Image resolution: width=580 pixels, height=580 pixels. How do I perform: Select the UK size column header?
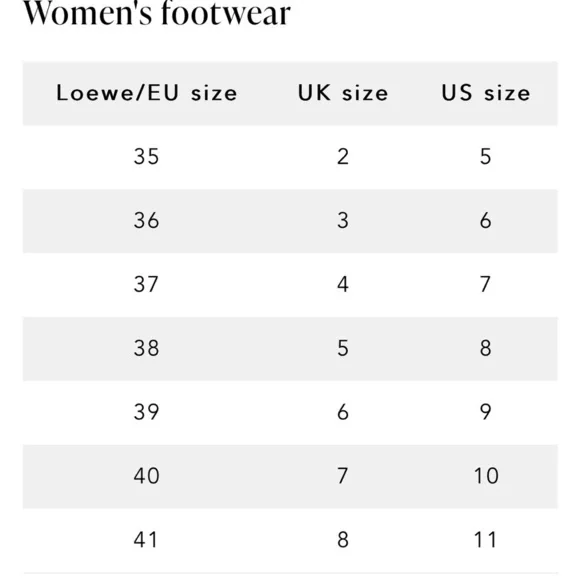(x=343, y=93)
